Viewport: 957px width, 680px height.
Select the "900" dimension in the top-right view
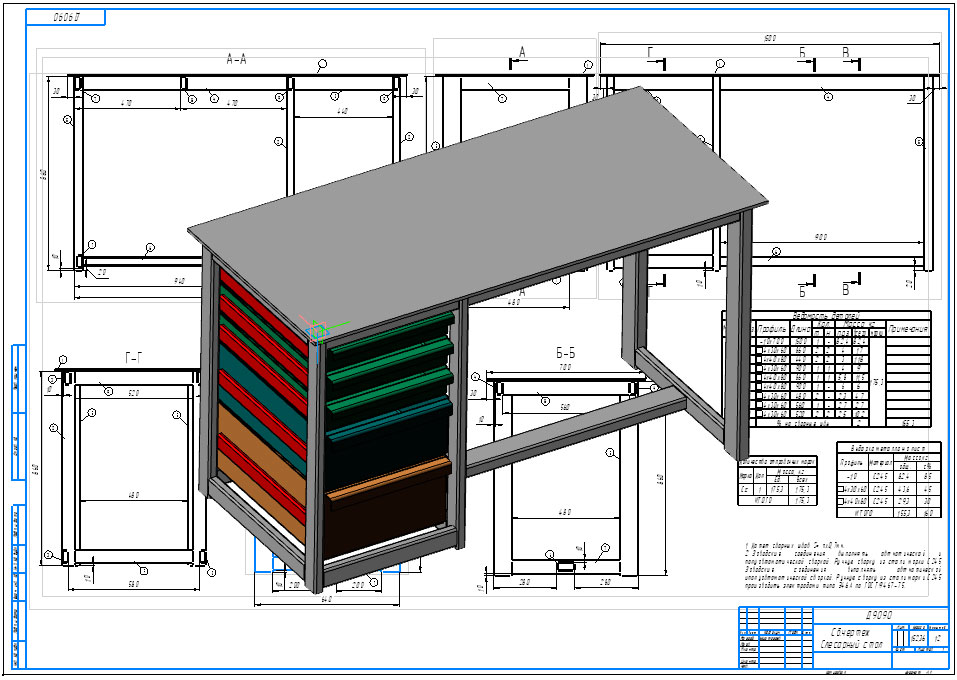click(822, 237)
